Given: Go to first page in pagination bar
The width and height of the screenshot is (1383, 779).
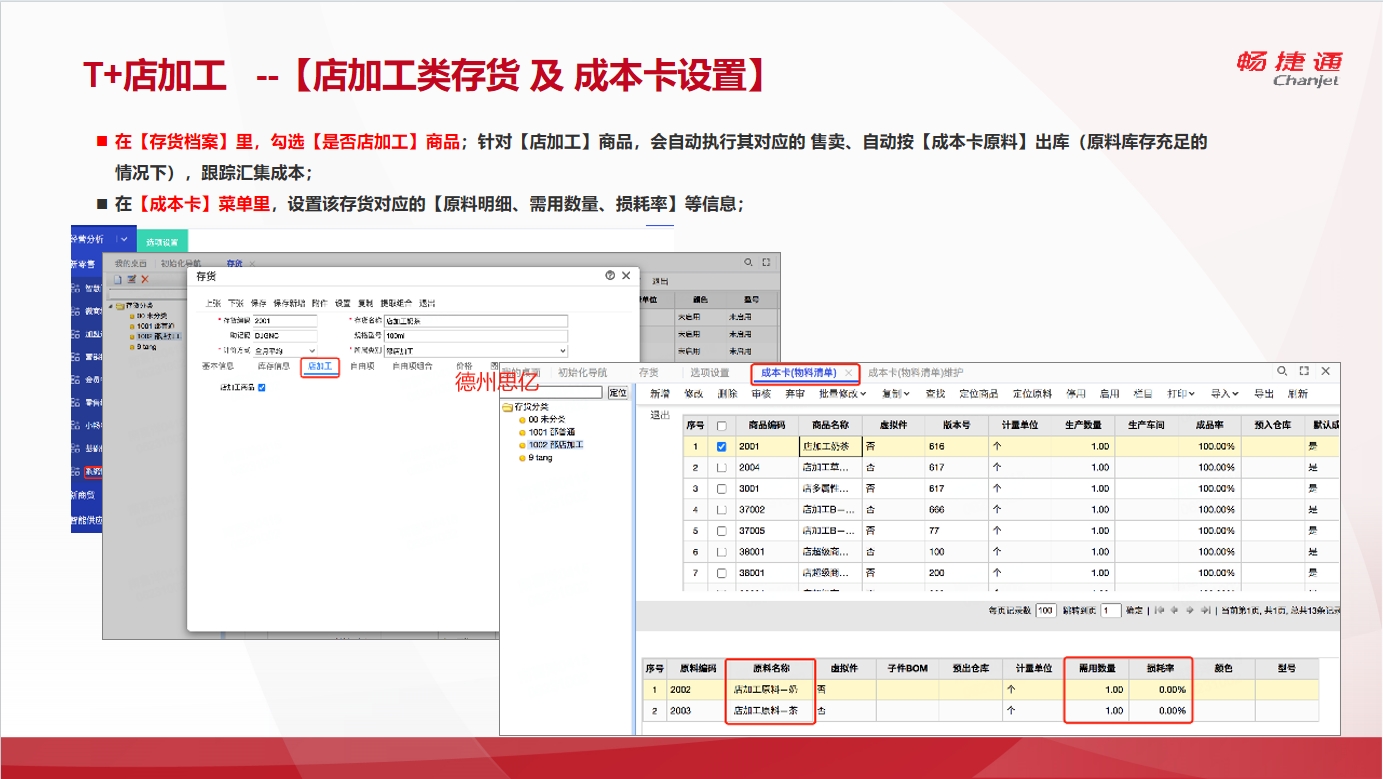Looking at the screenshot, I should [x=1160, y=610].
